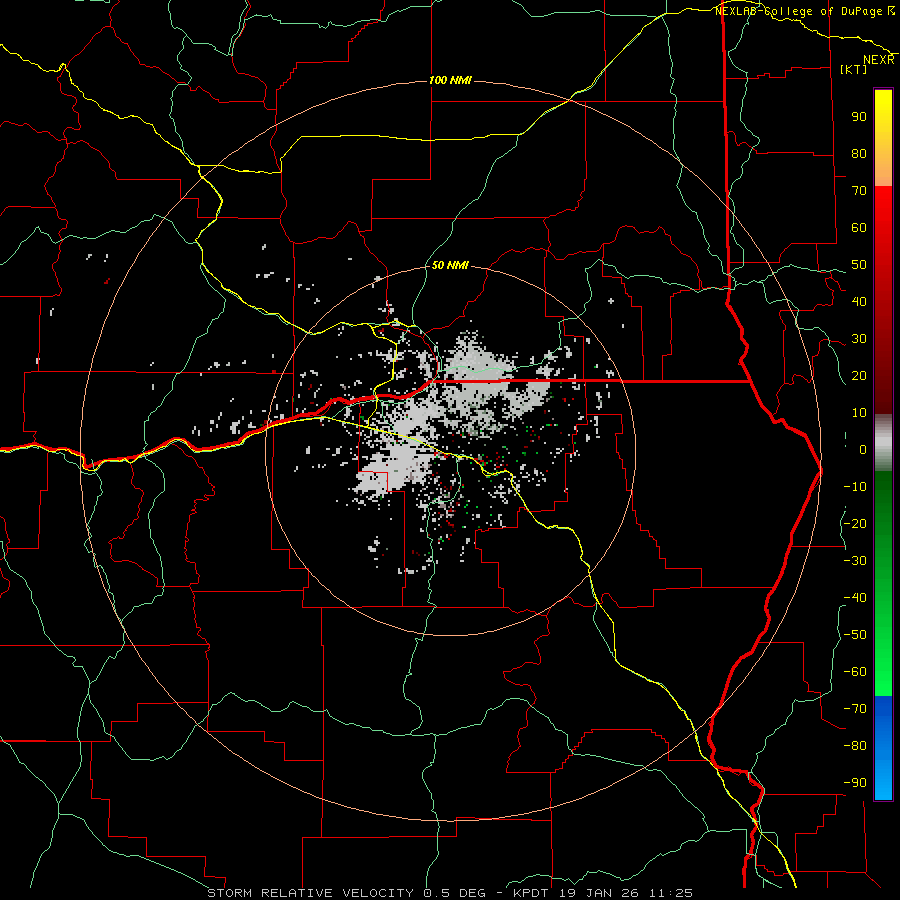Click the 90 value on velocity scale
Image resolution: width=900 pixels, height=900 pixels.
(x=859, y=117)
